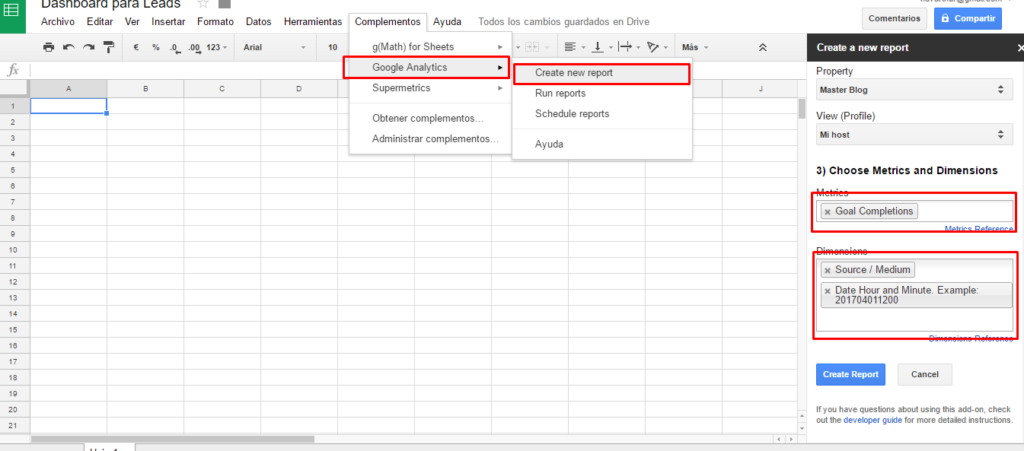Decrease decimal places
Viewport: 1024px width, 451px height.
tap(174, 47)
